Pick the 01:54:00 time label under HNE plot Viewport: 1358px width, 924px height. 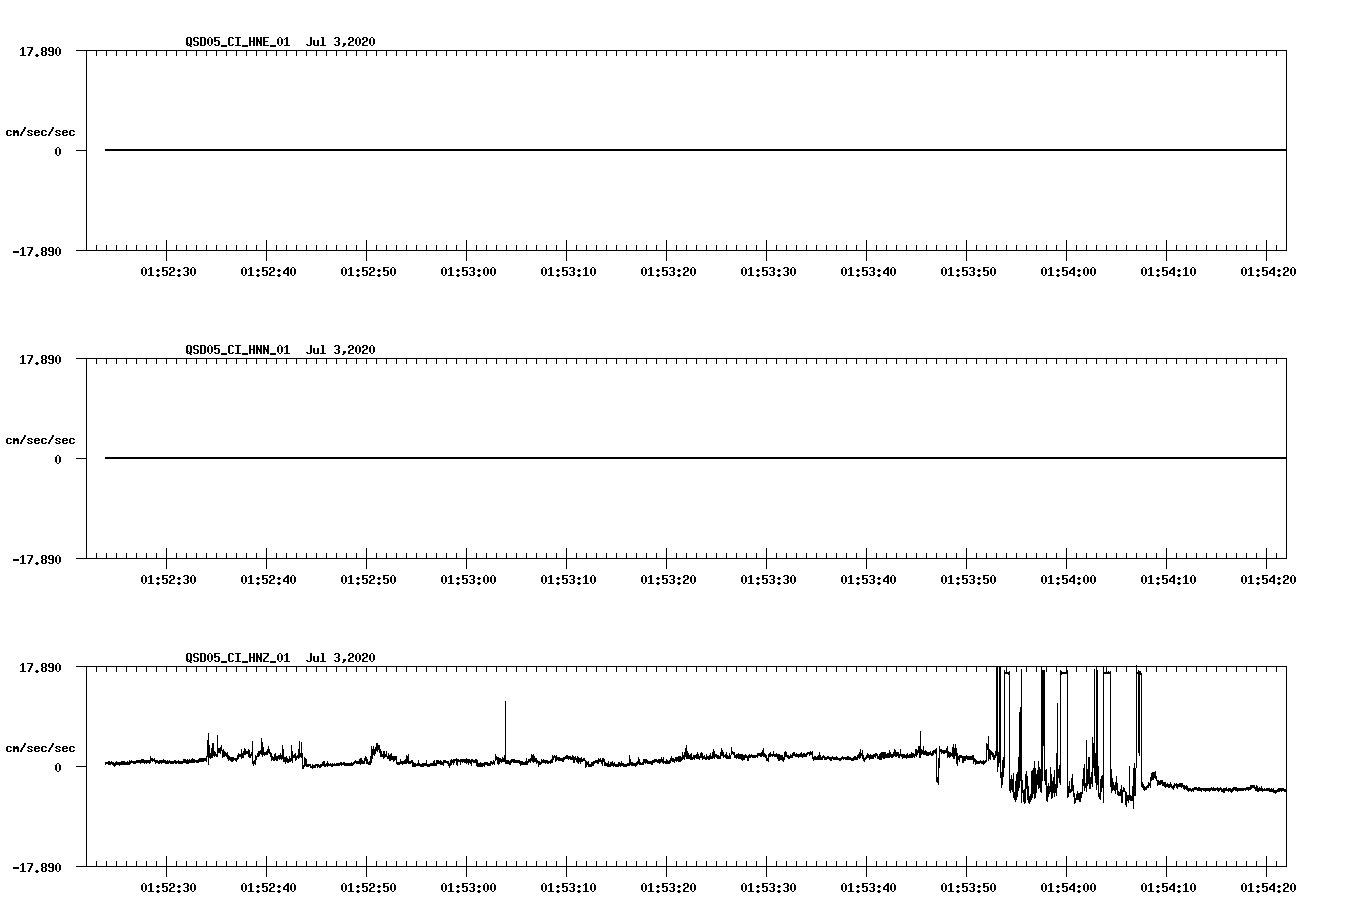[1068, 271]
